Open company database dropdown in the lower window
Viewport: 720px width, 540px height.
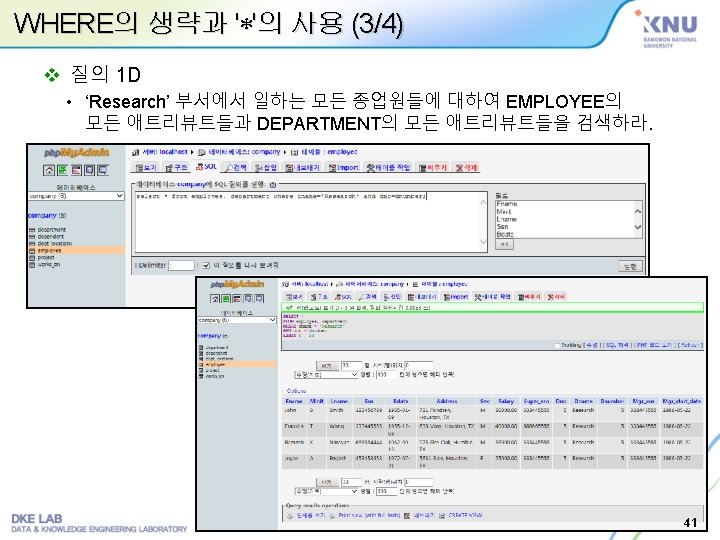[237, 320]
